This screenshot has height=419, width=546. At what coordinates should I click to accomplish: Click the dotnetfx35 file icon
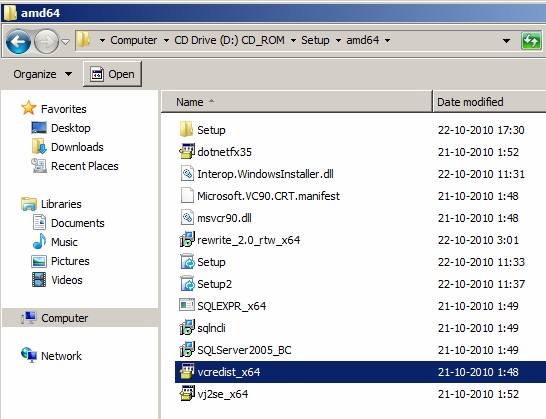(x=187, y=151)
